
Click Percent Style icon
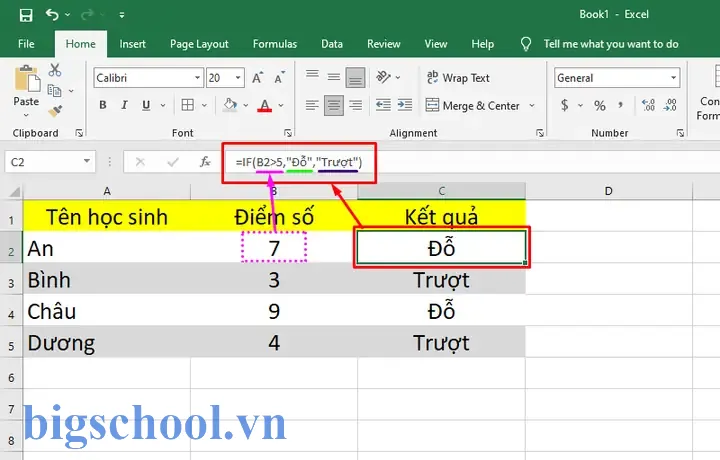(x=600, y=106)
